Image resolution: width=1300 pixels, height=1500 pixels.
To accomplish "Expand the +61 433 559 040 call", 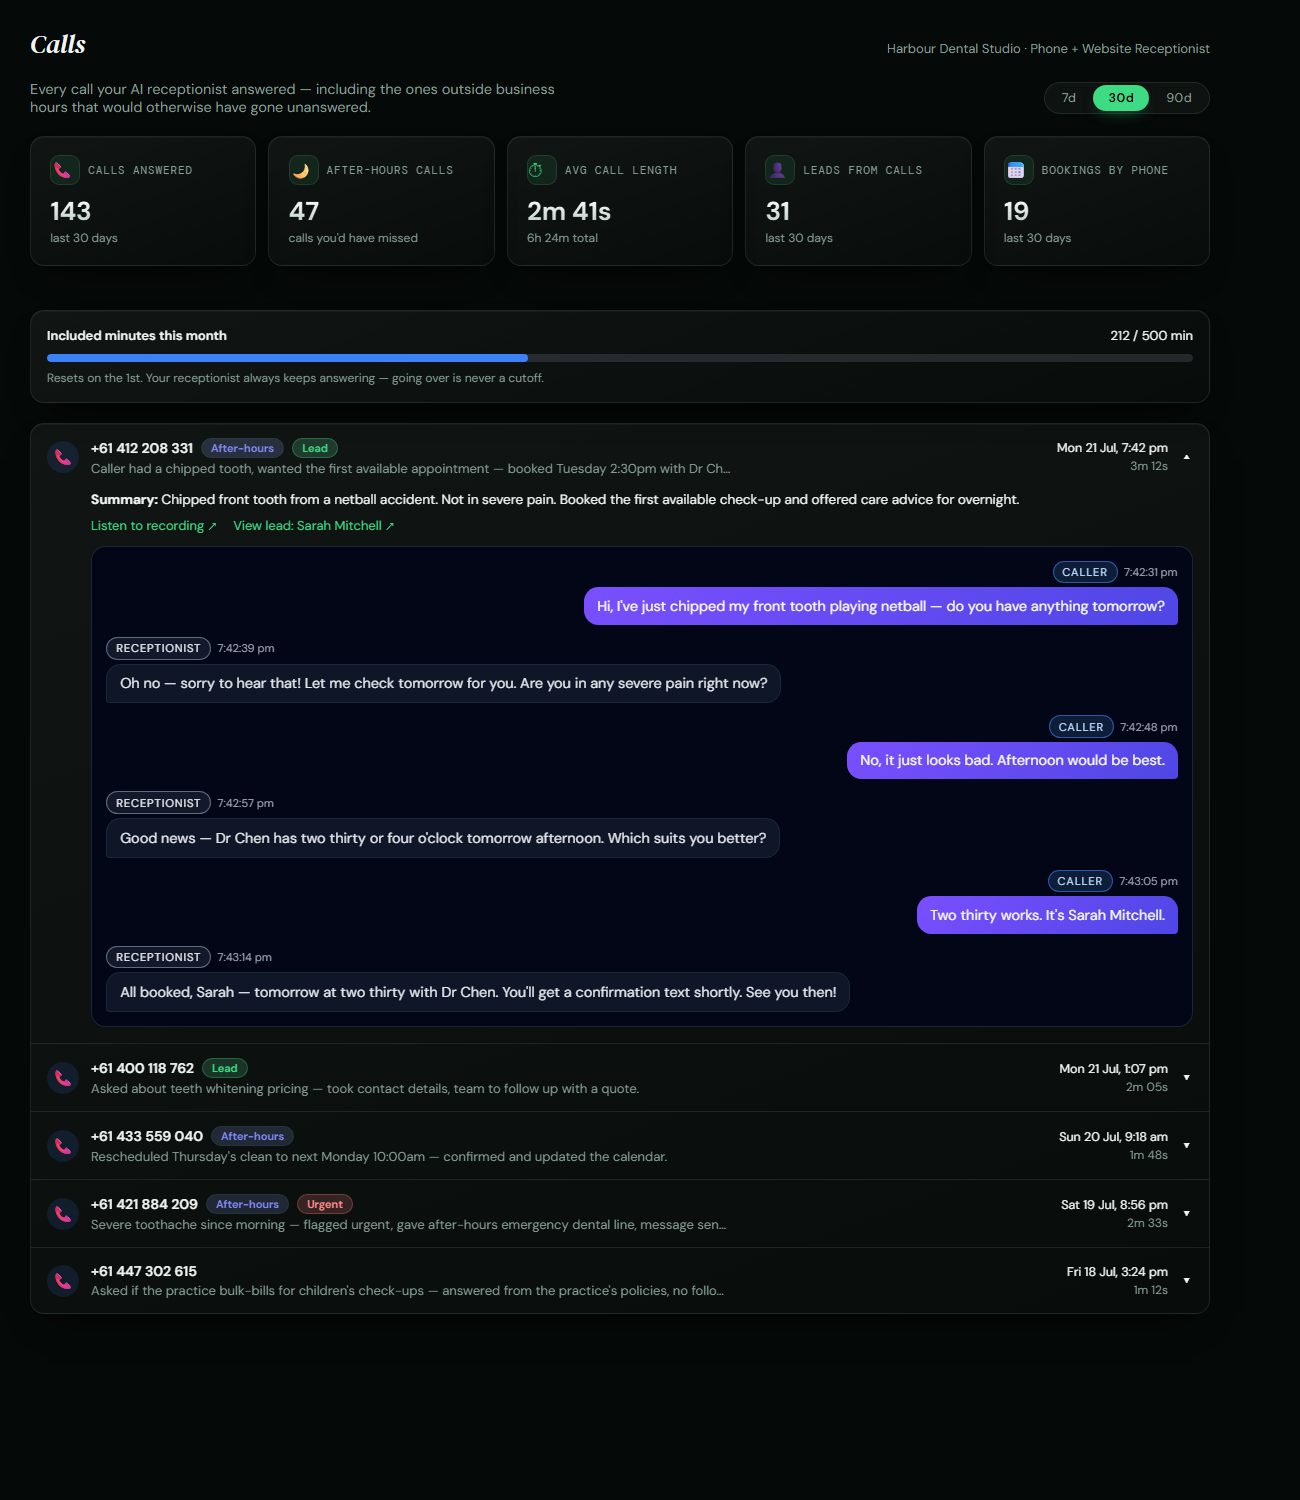I will [x=1187, y=1146].
